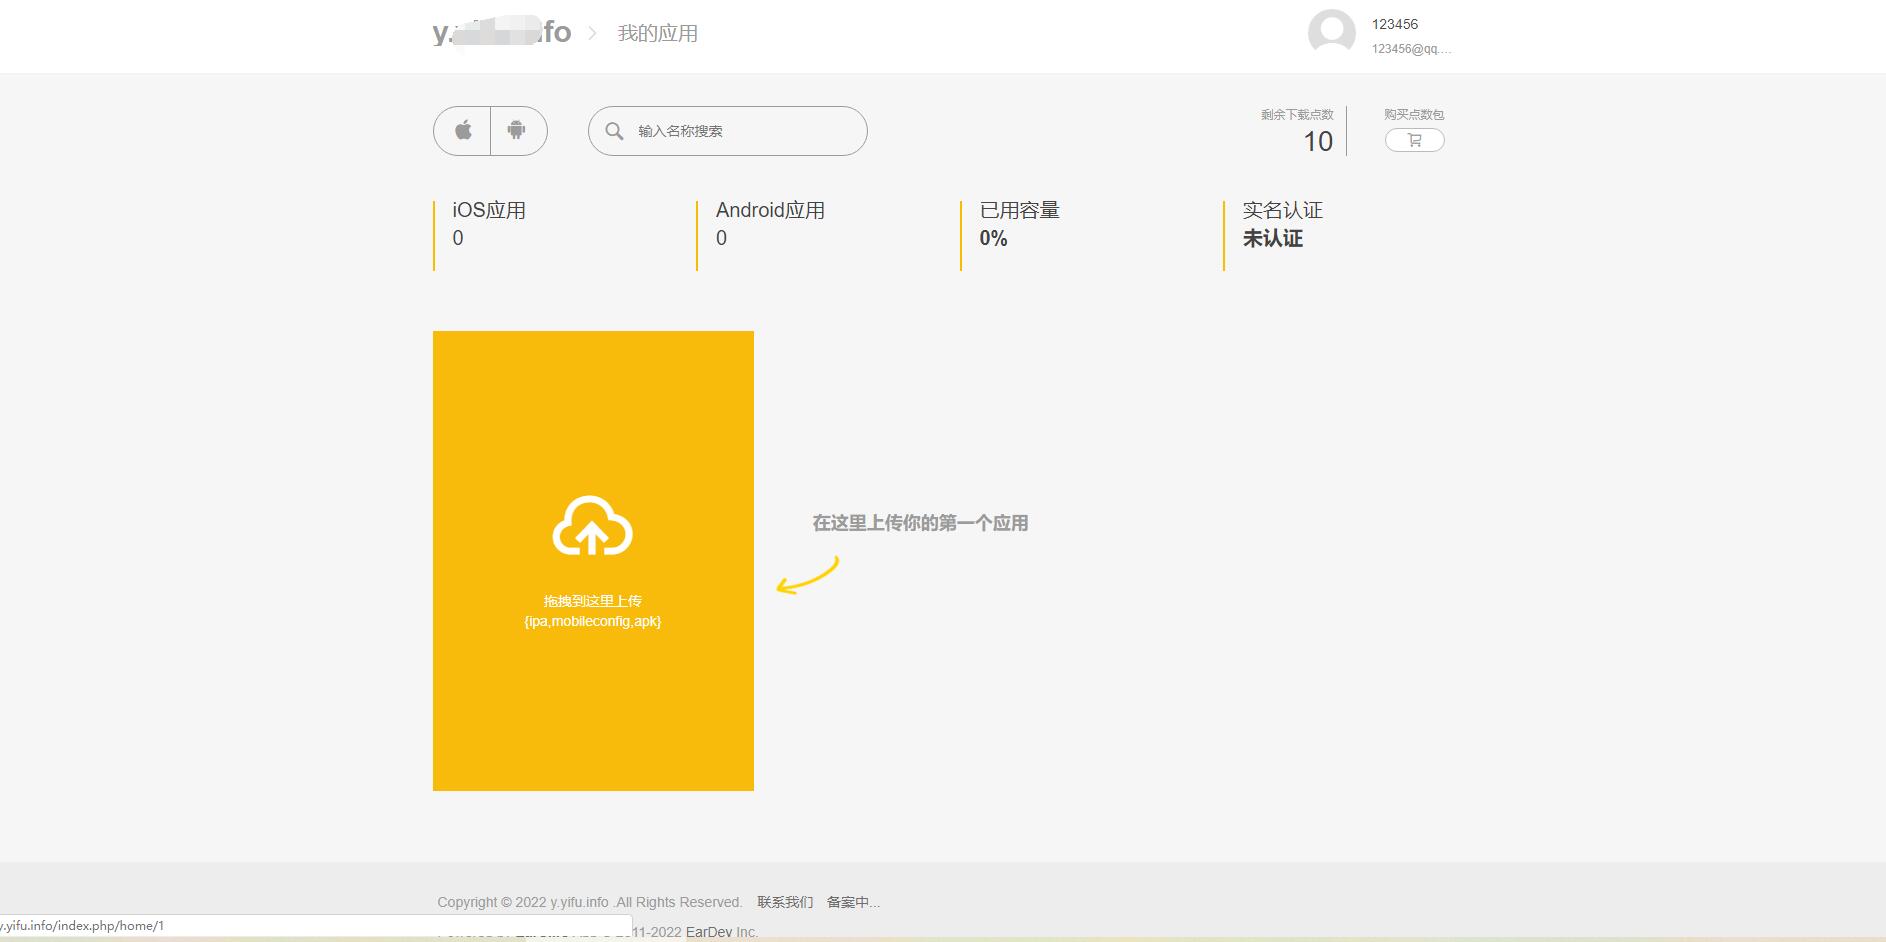Open the user avatar profile icon
The height and width of the screenshot is (942, 1886).
point(1331,32)
